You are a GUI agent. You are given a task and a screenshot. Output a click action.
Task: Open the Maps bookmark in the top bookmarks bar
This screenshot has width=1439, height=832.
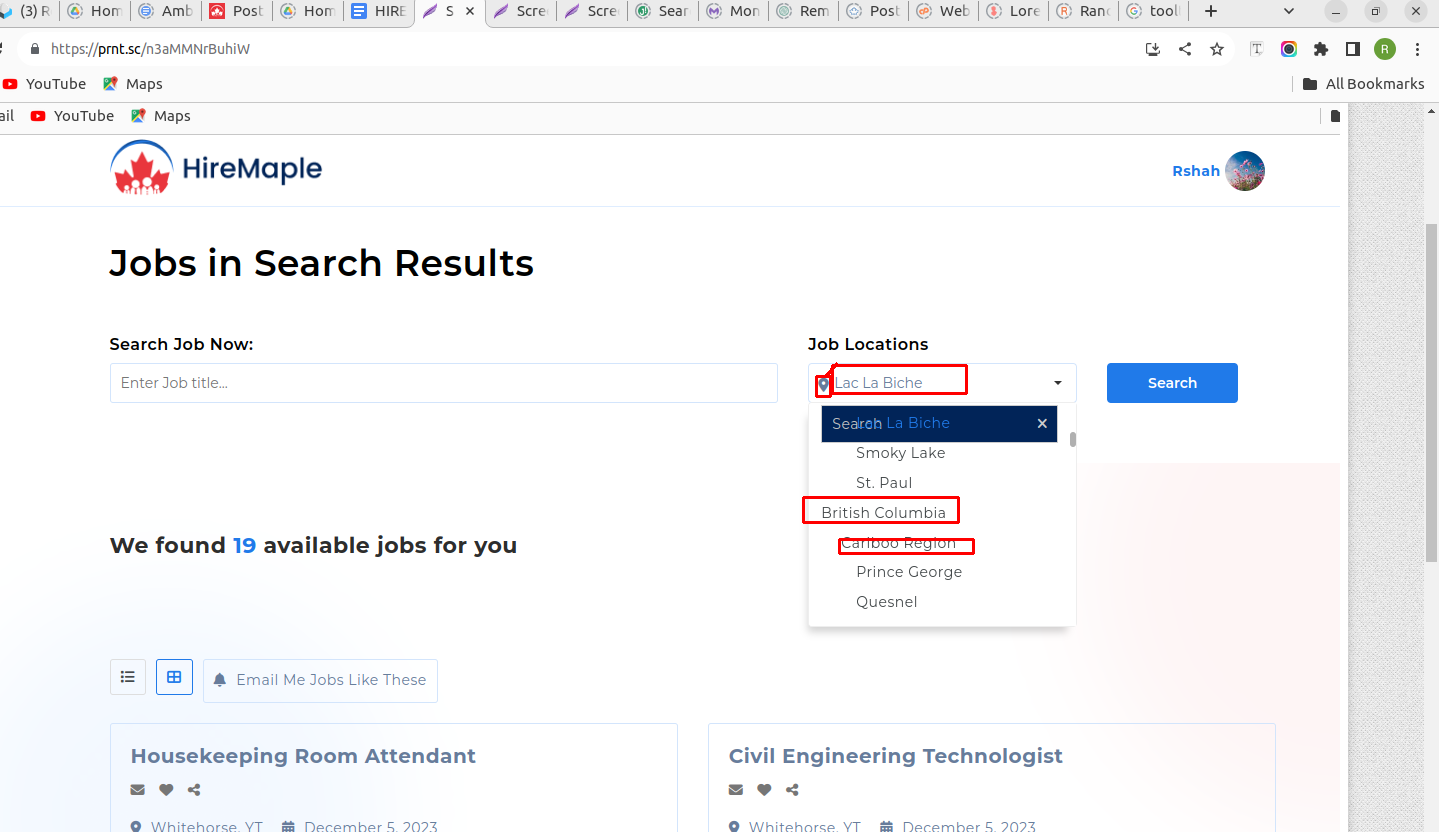[133, 84]
